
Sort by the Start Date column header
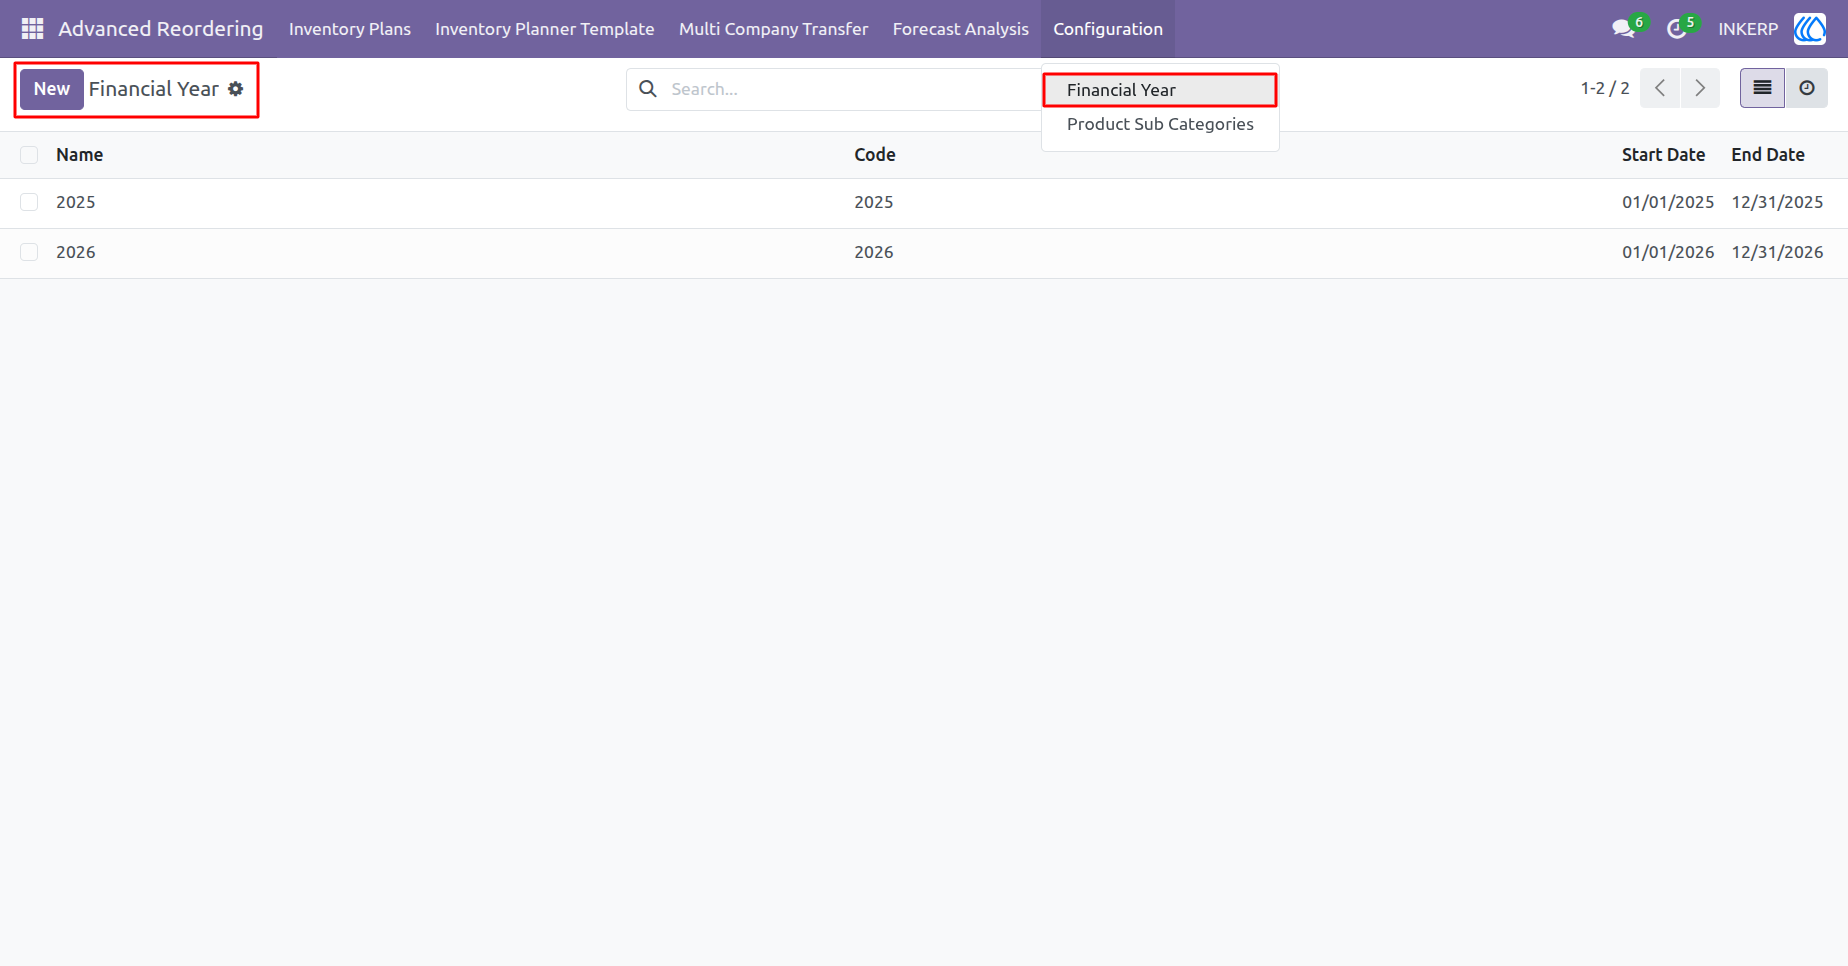point(1663,155)
